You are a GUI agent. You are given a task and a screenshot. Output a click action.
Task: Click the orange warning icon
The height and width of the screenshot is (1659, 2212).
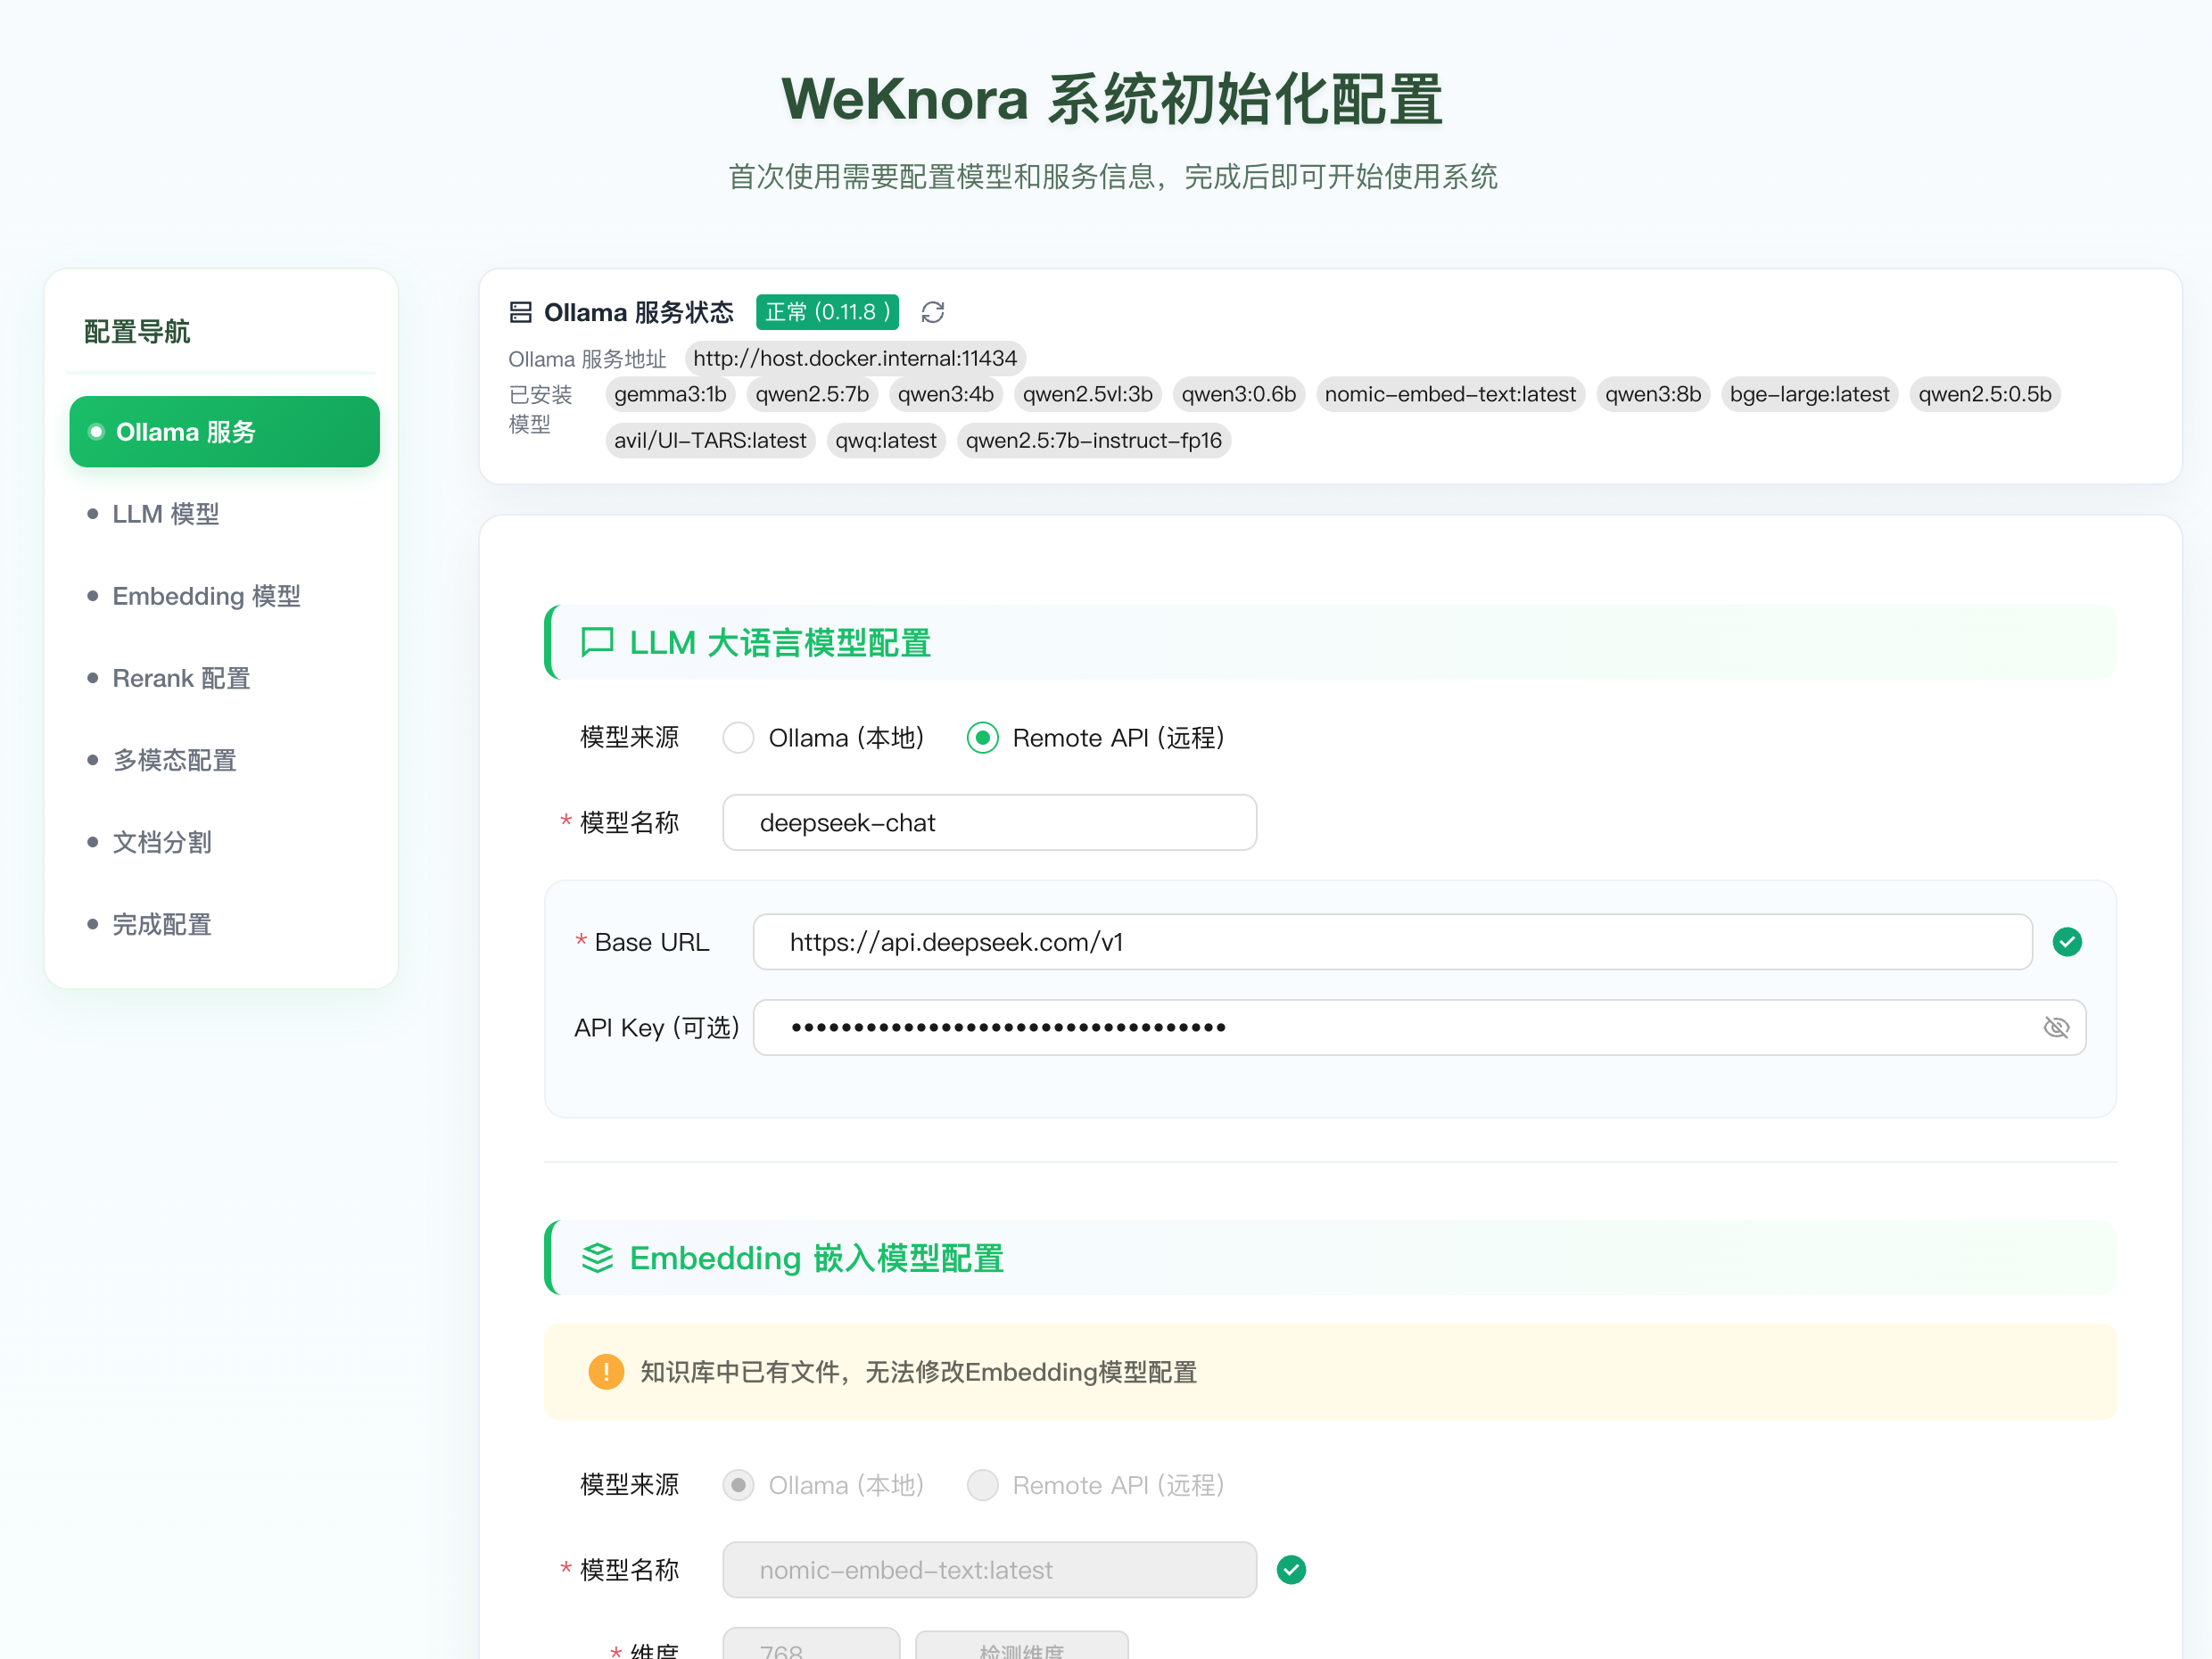coord(606,1371)
